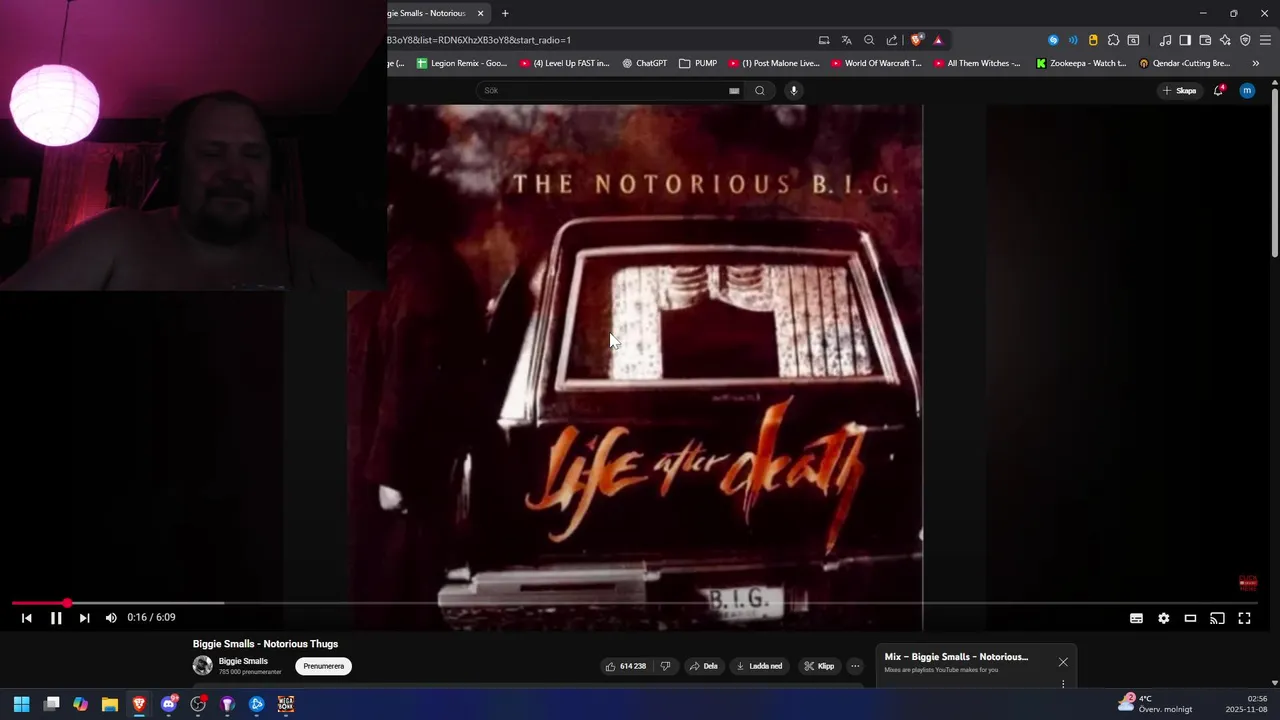The height and width of the screenshot is (720, 1280).
Task: Show hidden bookmarks with the chevron
Action: tap(1256, 63)
